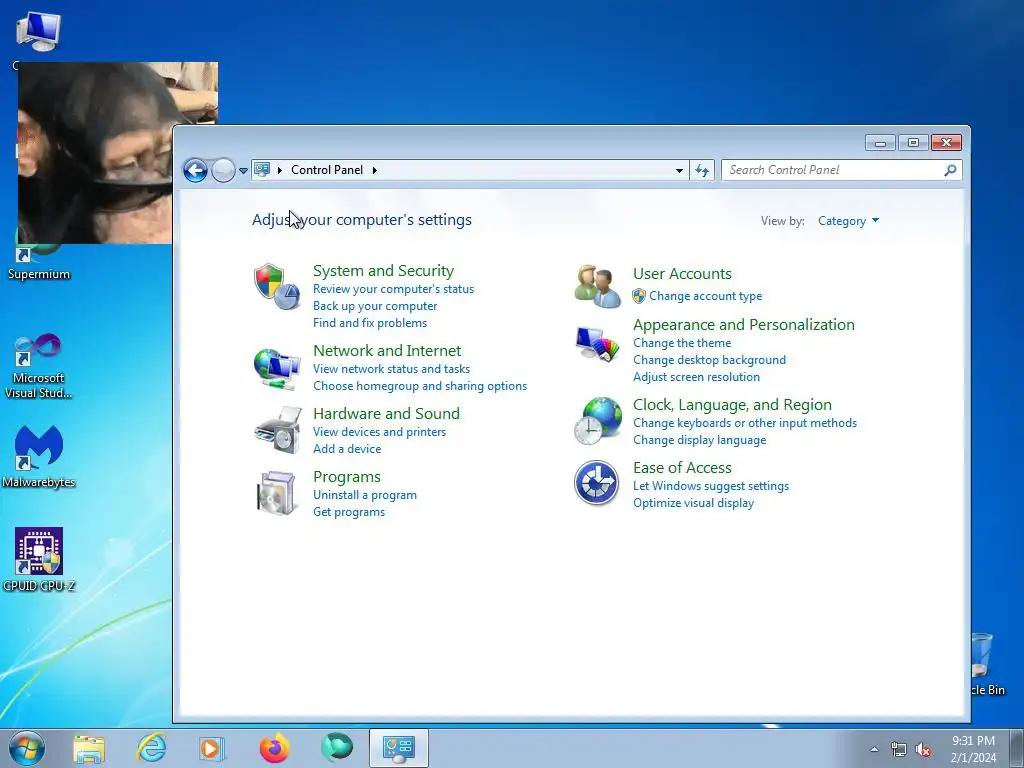Image resolution: width=1024 pixels, height=768 pixels.
Task: Open the Microsoft Visual Studio desktop shortcut
Action: tap(39, 366)
